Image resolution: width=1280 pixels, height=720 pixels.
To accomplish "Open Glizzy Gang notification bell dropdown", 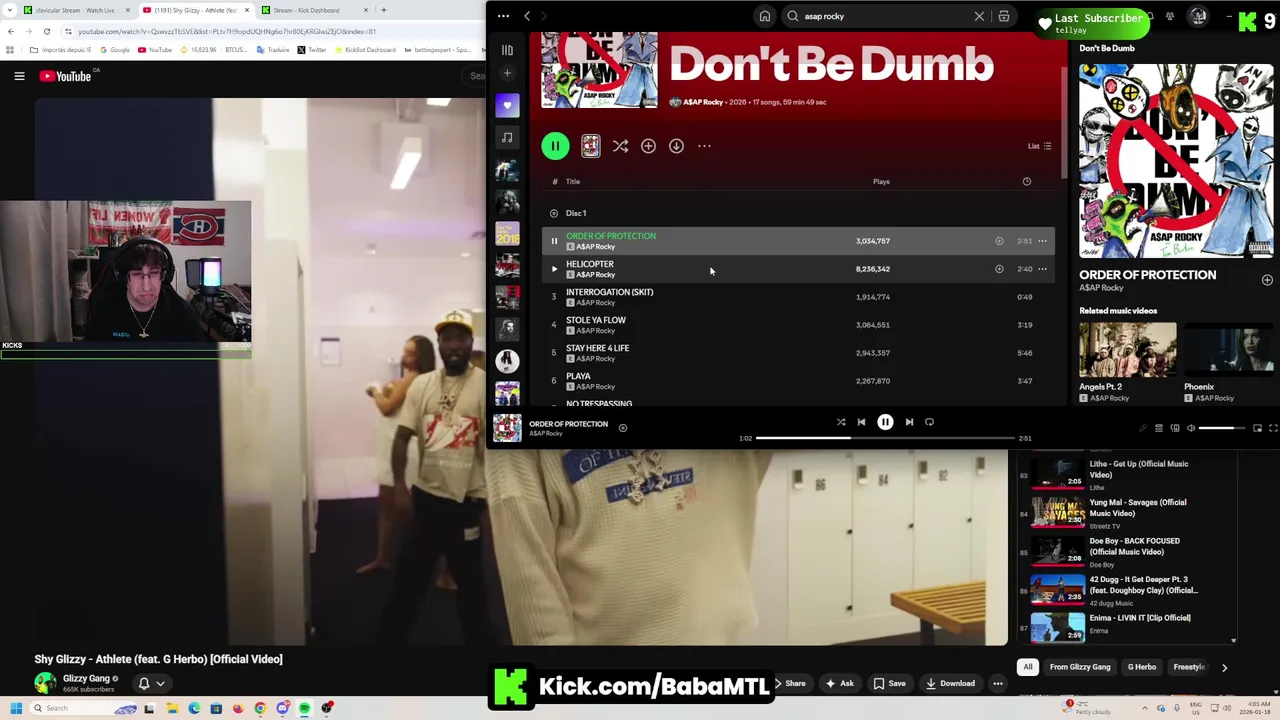I will [151, 684].
